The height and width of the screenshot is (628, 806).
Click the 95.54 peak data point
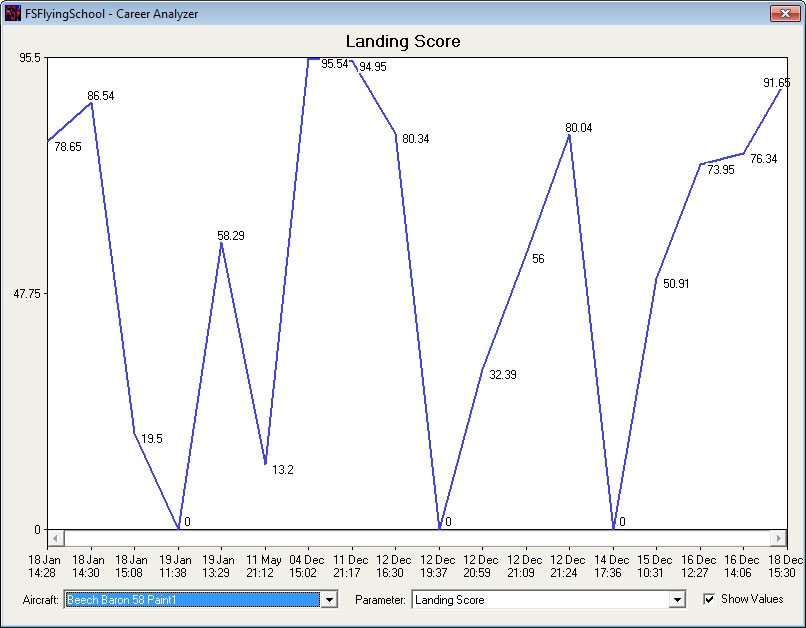(309, 59)
